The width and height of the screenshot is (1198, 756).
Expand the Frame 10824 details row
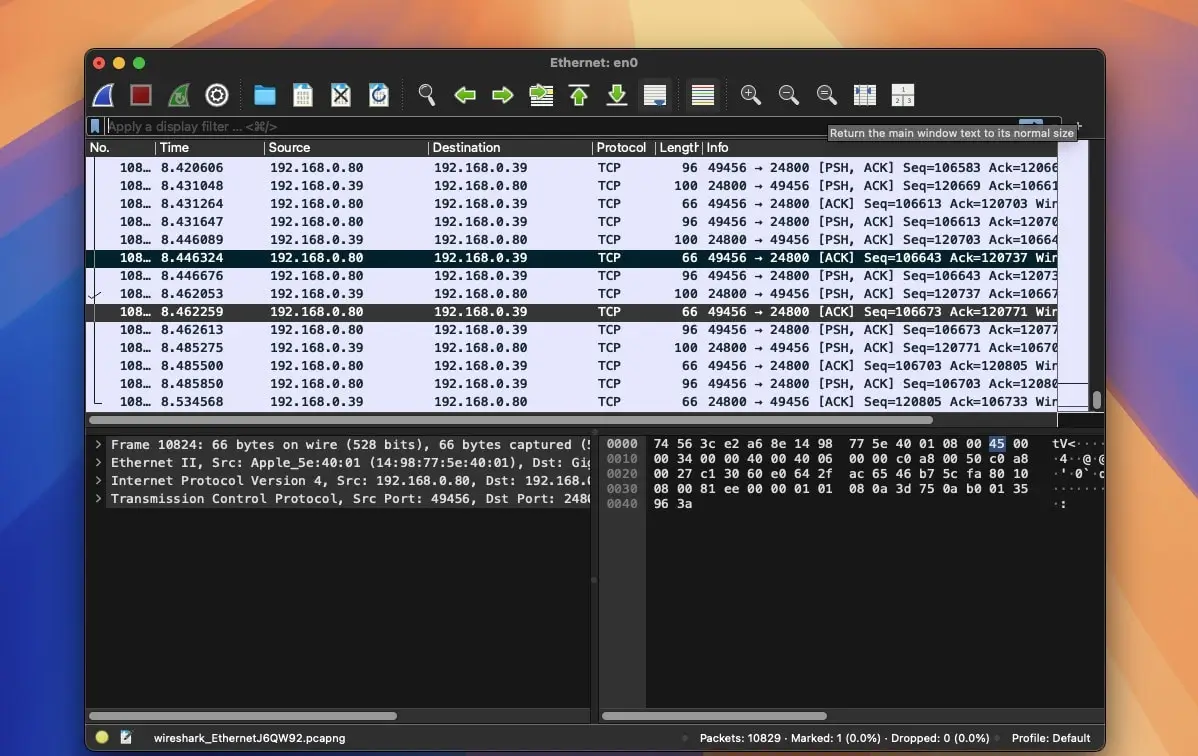point(99,444)
